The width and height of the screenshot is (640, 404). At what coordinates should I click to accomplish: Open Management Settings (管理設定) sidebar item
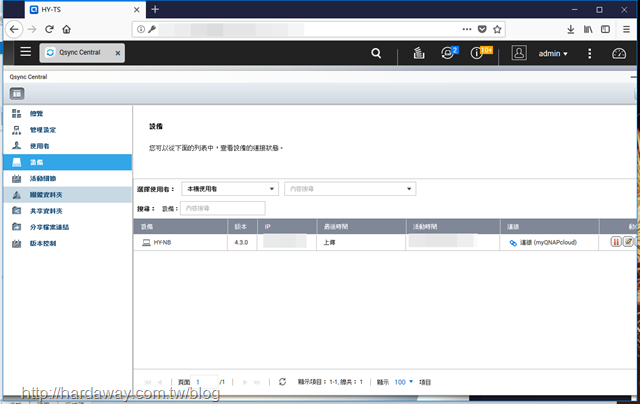[67, 130]
